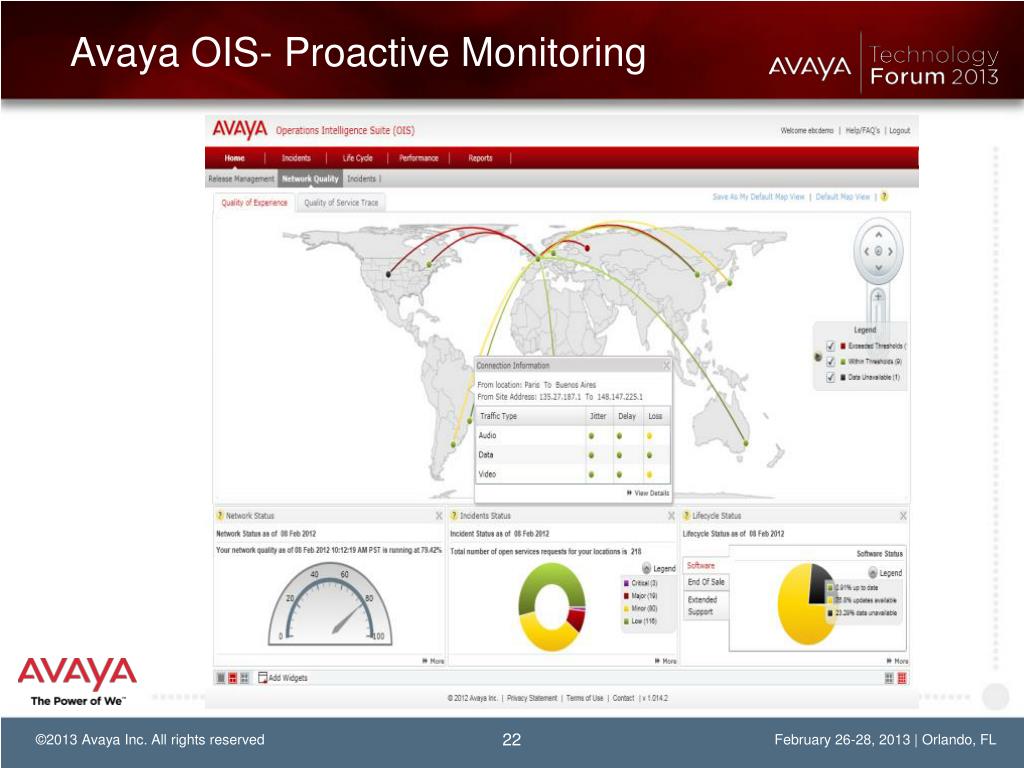
Task: Close the Lifecycle Status widget
Action: click(903, 516)
